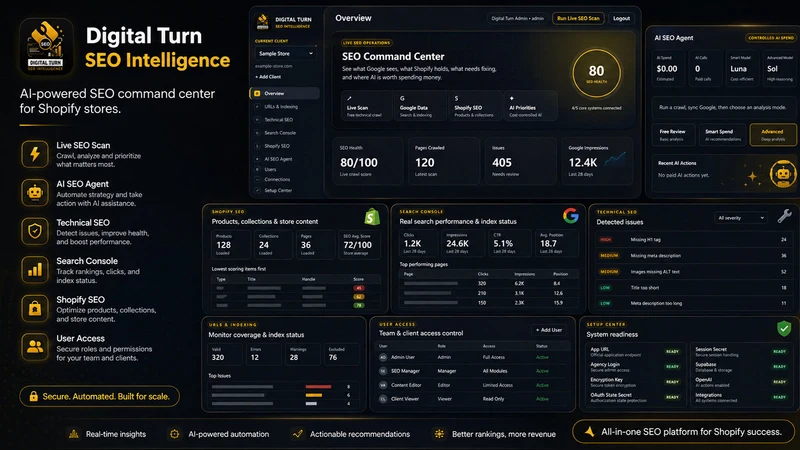Screen dimensions: 800x450
Task: Click the Admin User avatar circle
Action: pos(383,357)
